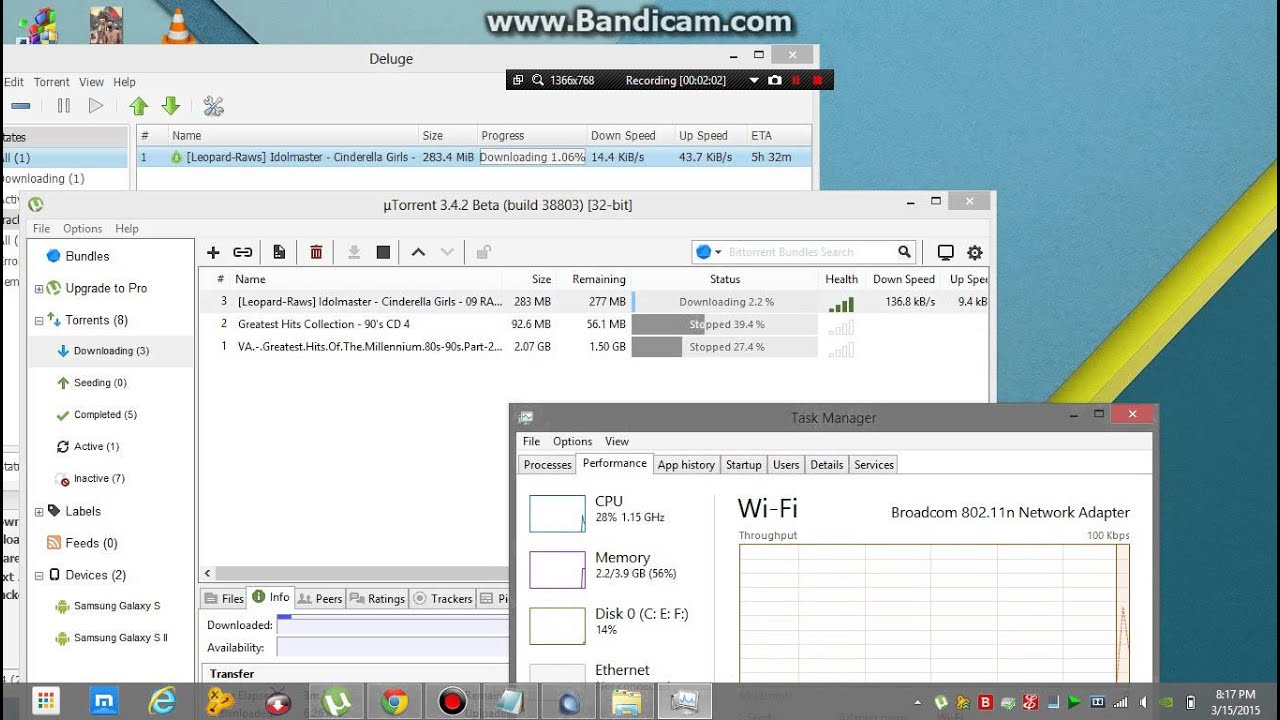Click Deluge pause torrent icon

click(64, 105)
